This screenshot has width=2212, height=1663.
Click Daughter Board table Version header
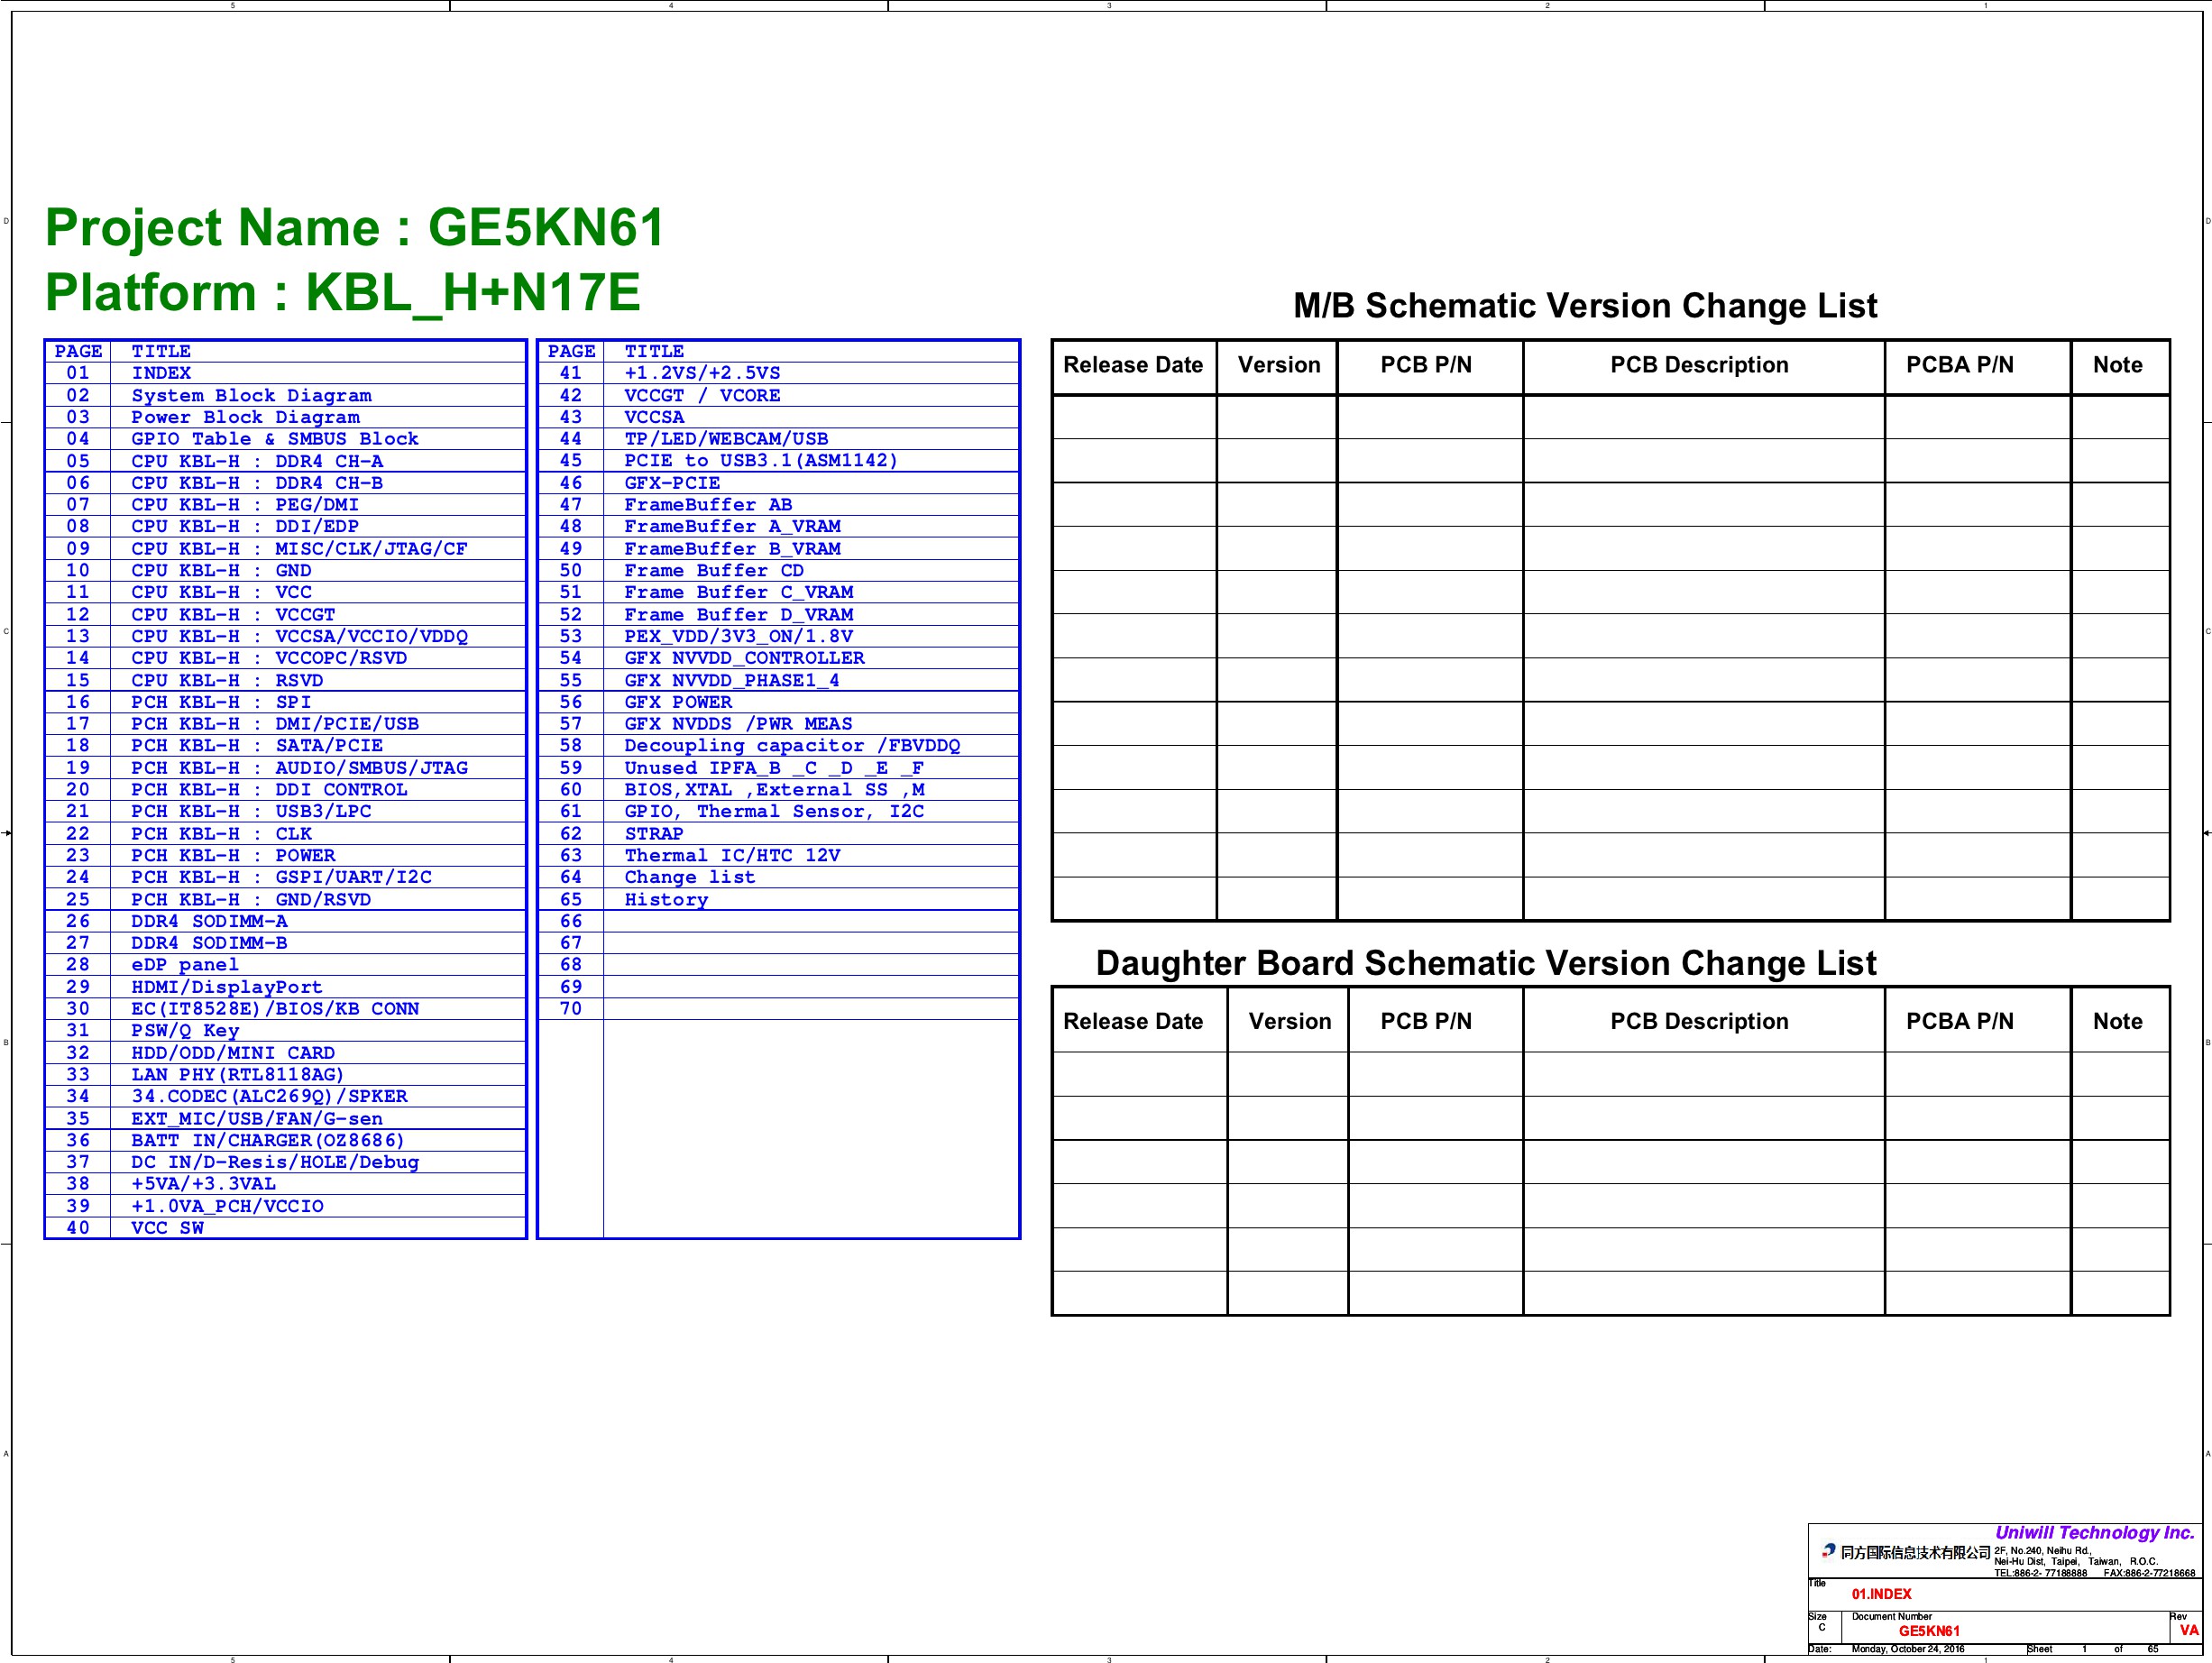1289,1021
